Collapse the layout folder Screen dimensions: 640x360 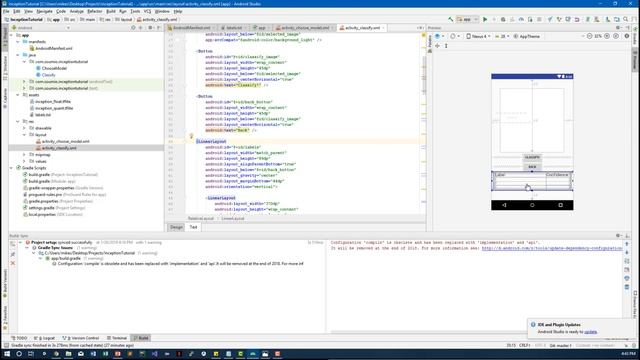24,135
